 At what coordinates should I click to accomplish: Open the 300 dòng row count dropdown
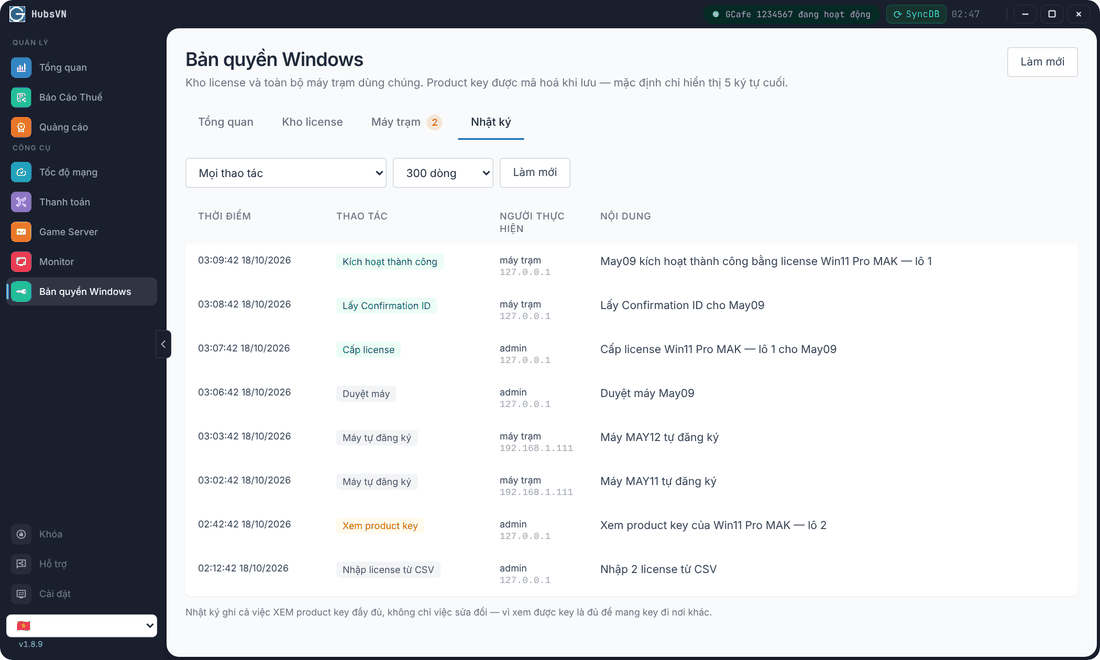tap(443, 173)
